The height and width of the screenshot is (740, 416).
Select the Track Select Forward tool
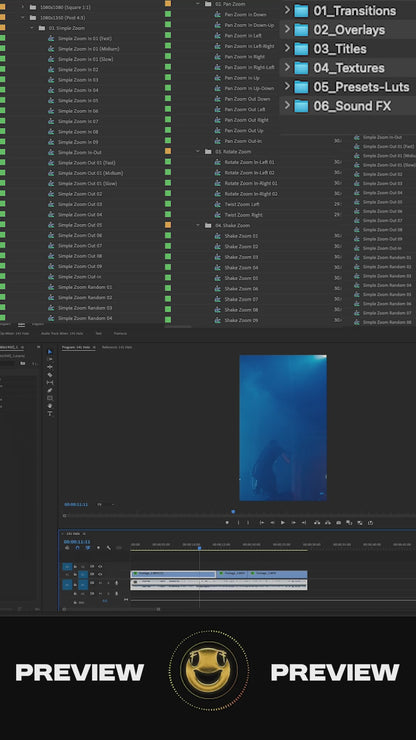click(50, 359)
